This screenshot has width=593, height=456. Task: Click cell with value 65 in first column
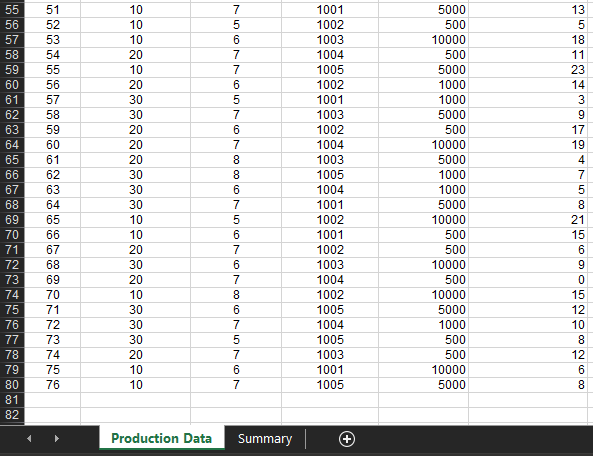[x=53, y=220]
